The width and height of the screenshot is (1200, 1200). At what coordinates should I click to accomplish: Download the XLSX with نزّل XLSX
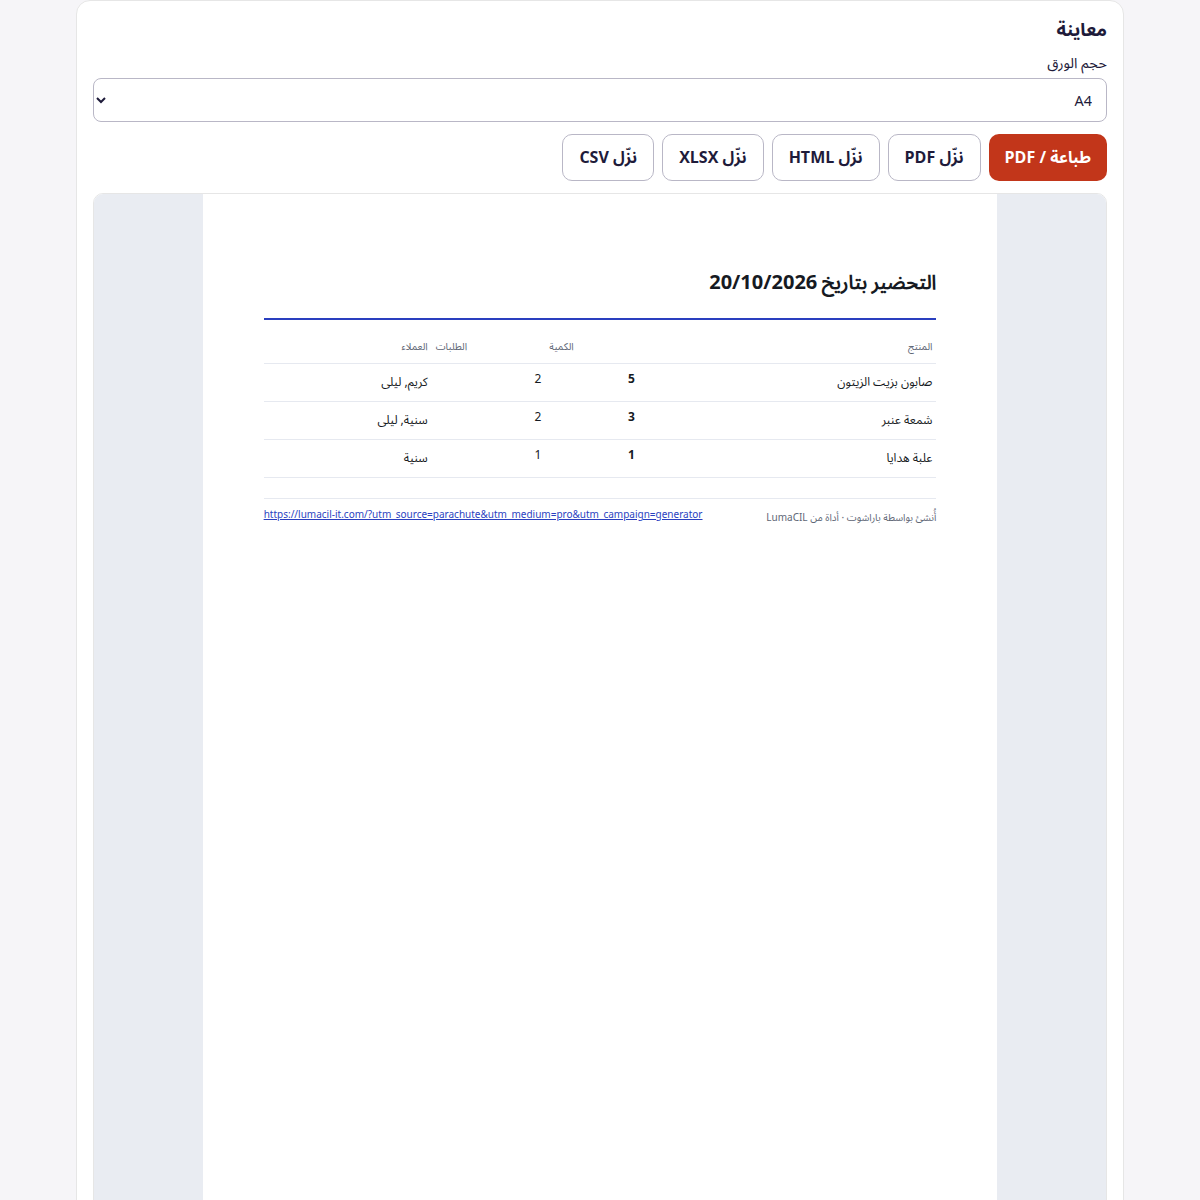coord(713,158)
